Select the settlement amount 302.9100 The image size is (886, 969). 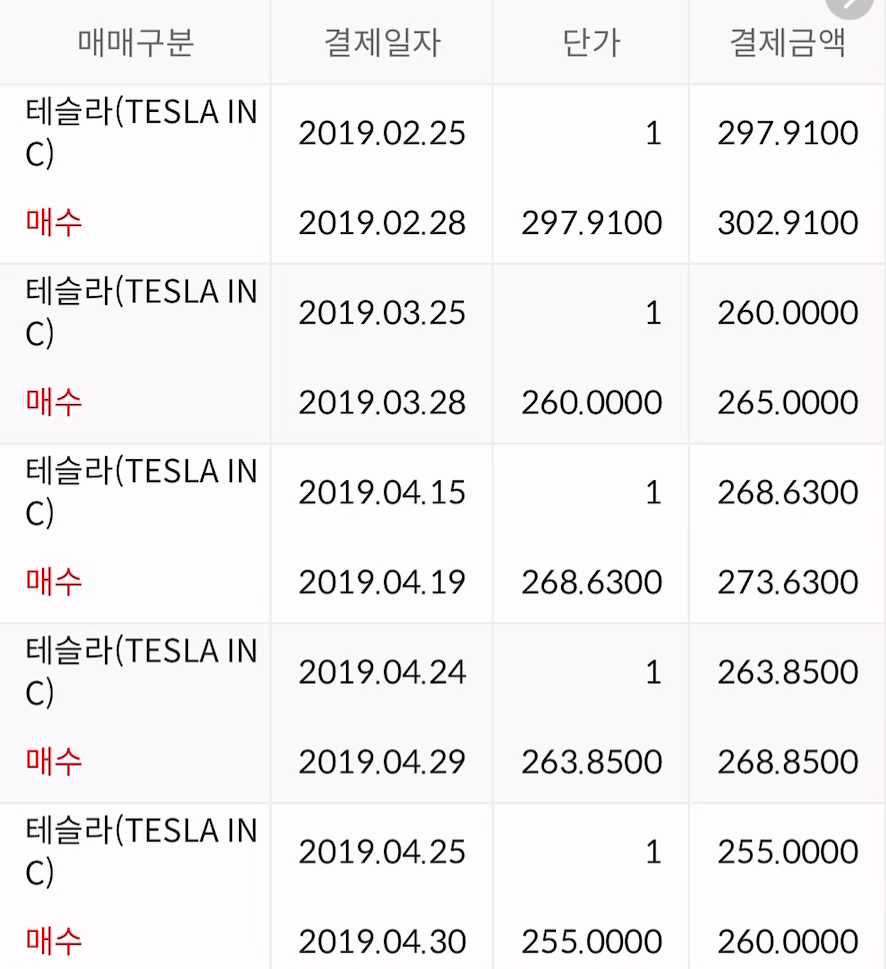pyautogui.click(x=788, y=223)
